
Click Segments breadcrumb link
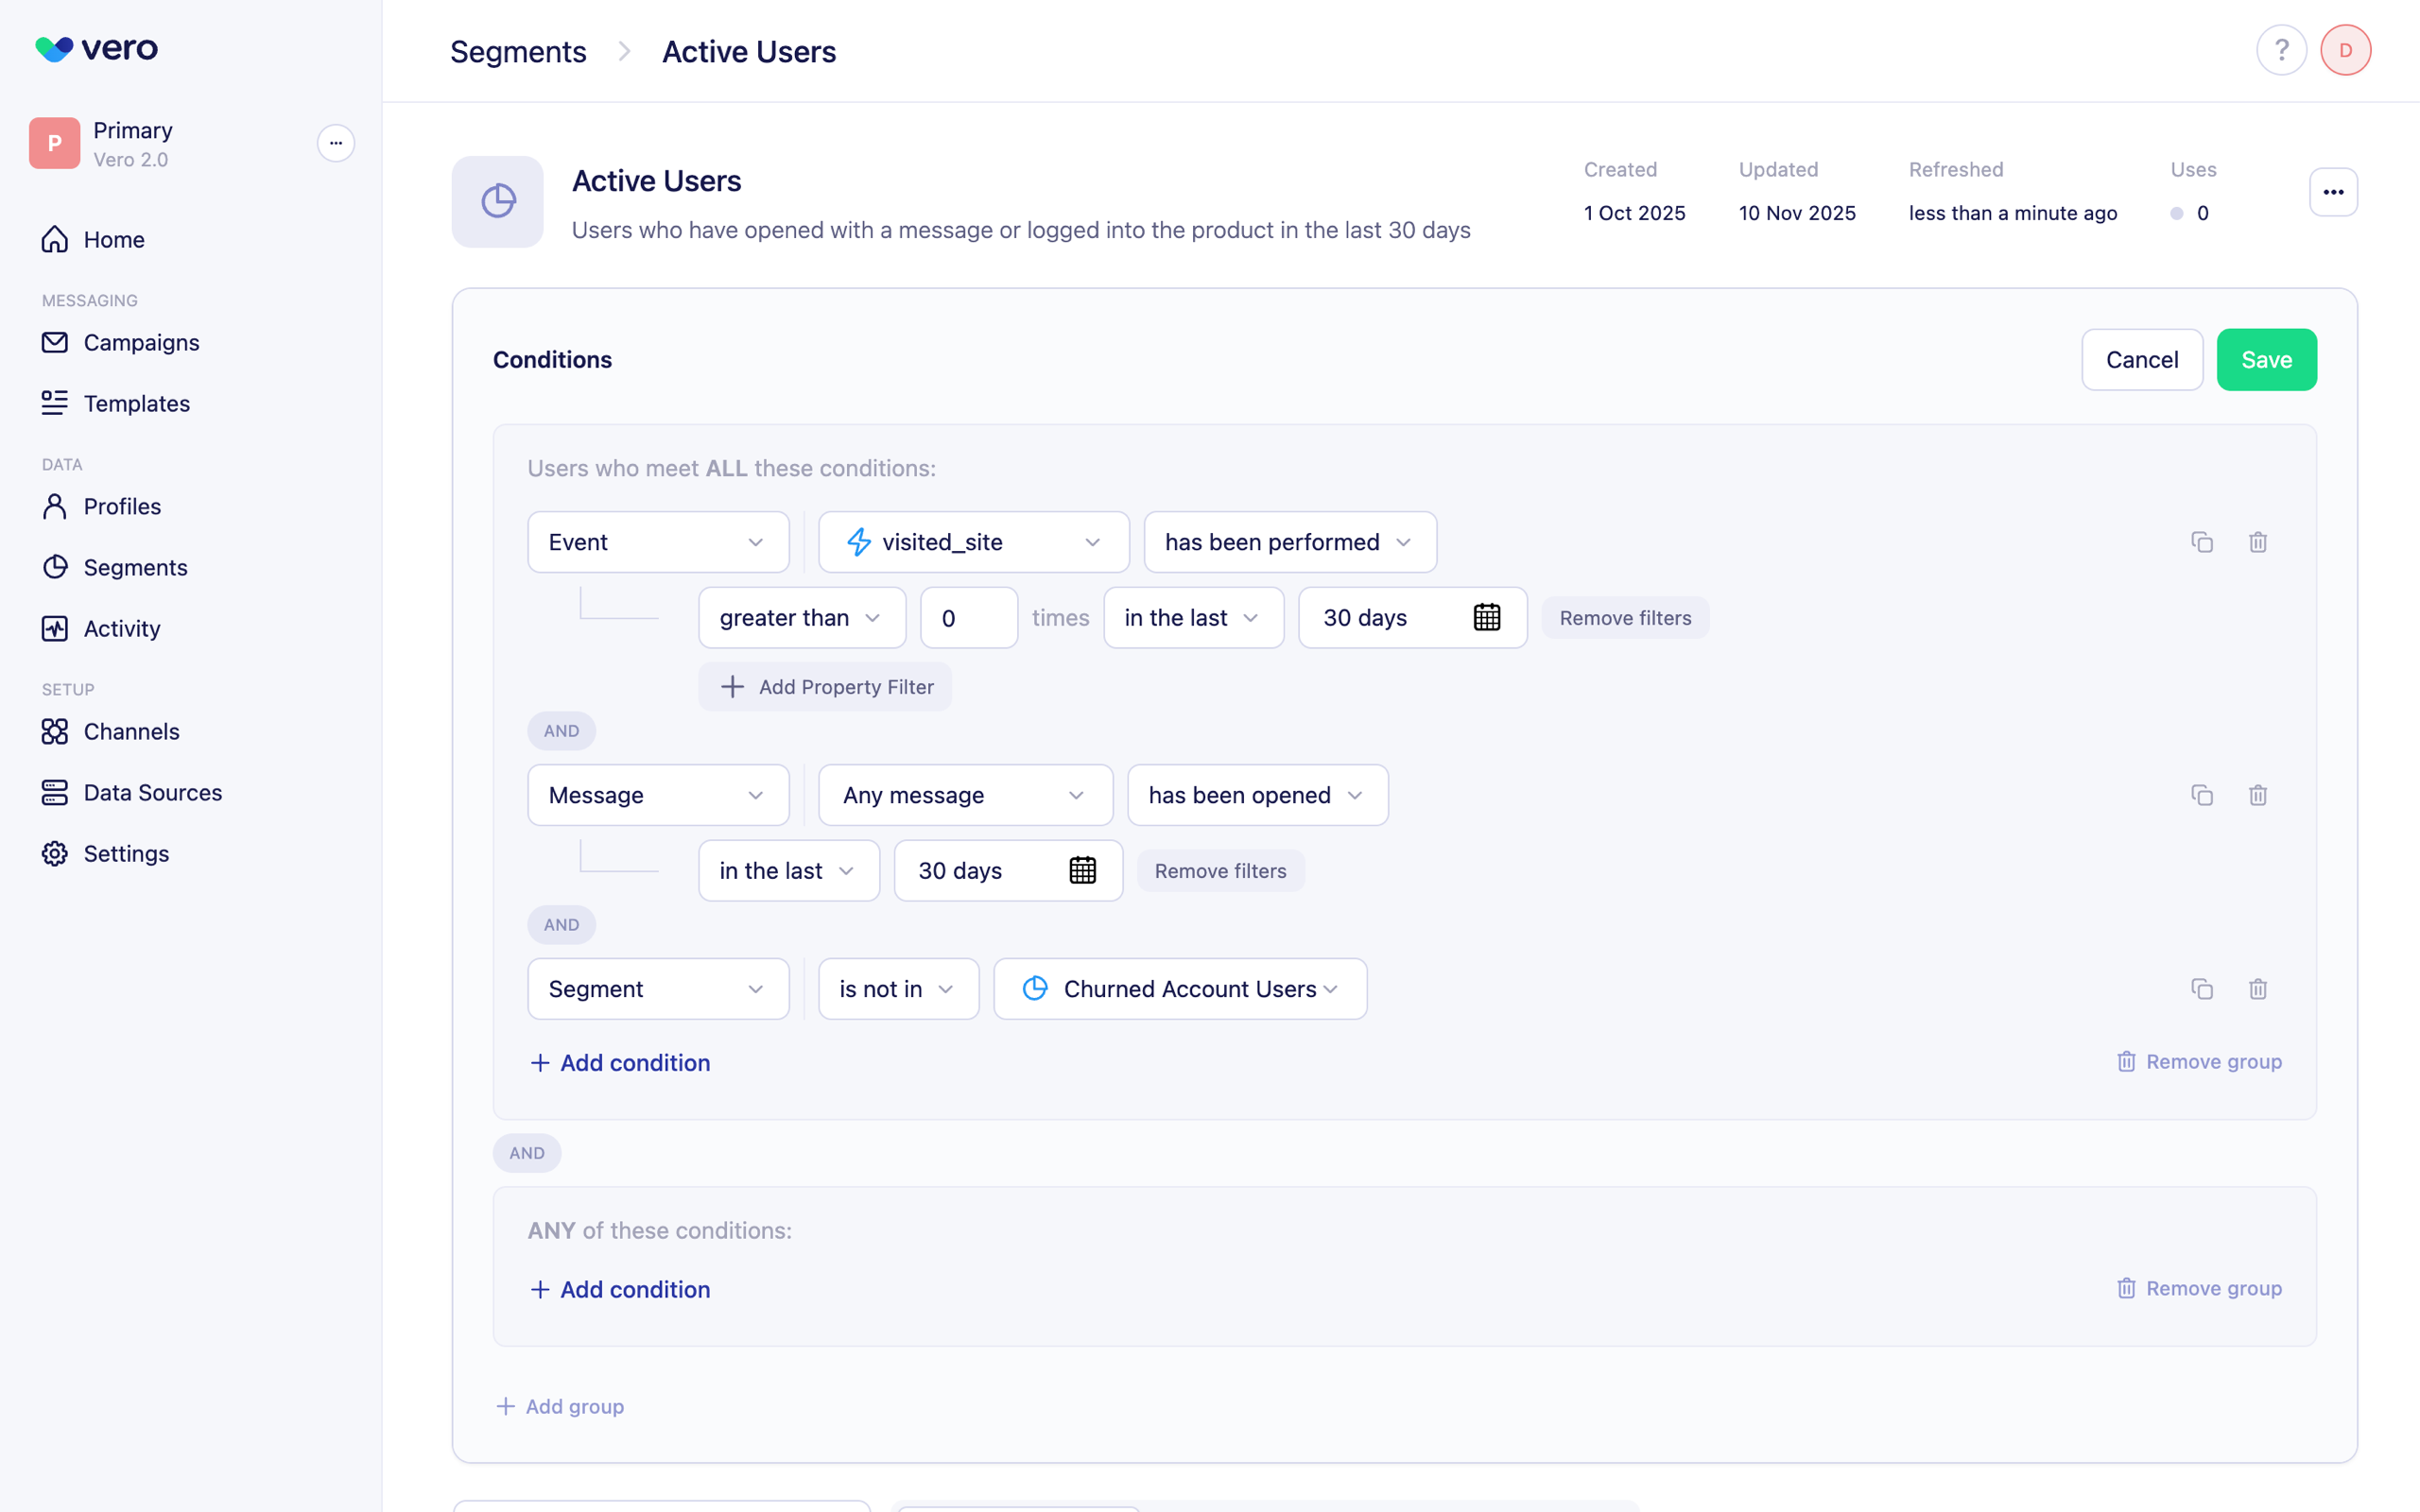[x=518, y=52]
